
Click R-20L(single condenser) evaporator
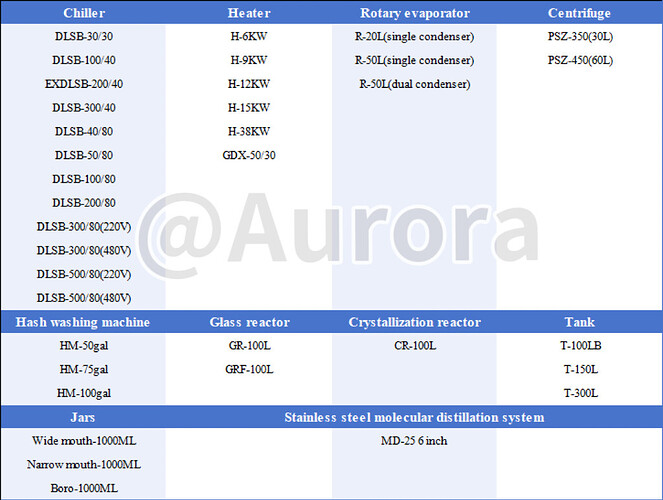point(415,37)
